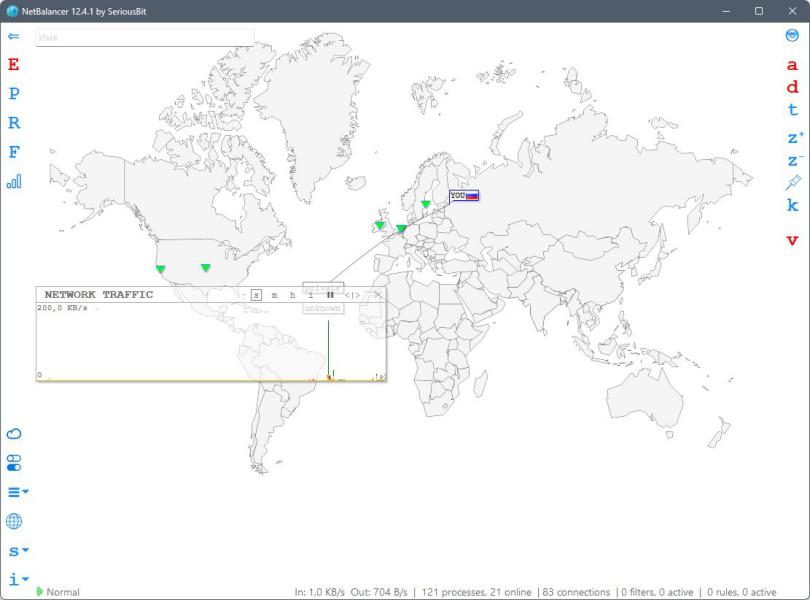Expand the 's' dropdown in sidebar

tap(18, 551)
